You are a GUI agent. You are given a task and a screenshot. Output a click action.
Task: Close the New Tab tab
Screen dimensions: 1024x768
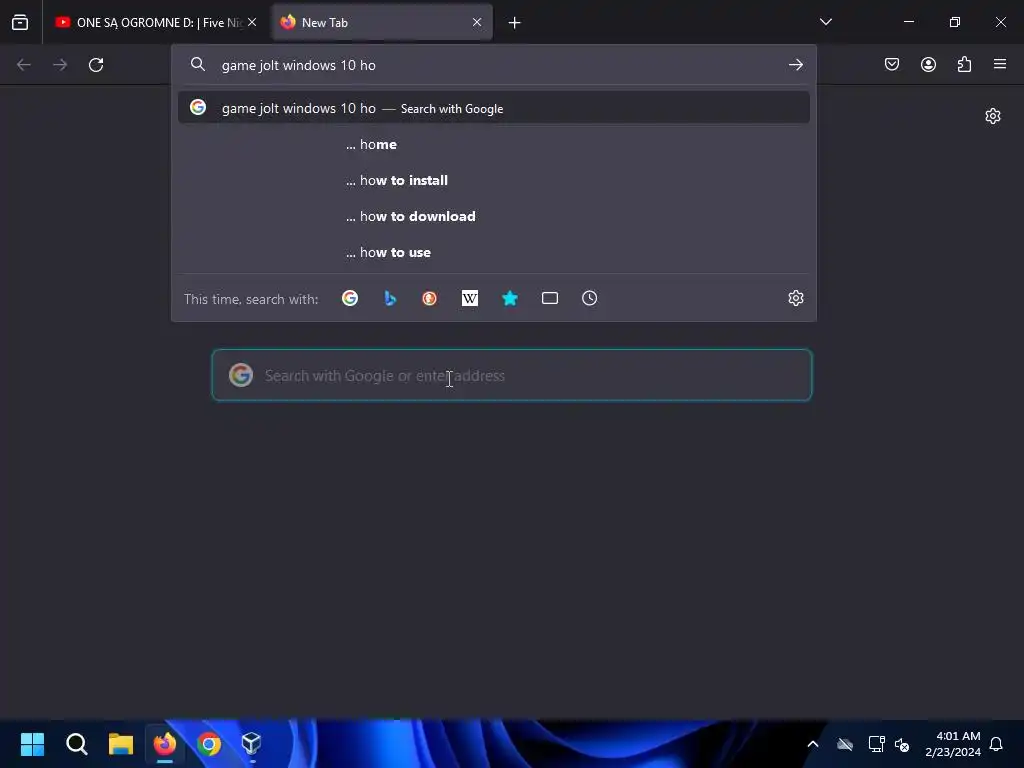coord(477,22)
